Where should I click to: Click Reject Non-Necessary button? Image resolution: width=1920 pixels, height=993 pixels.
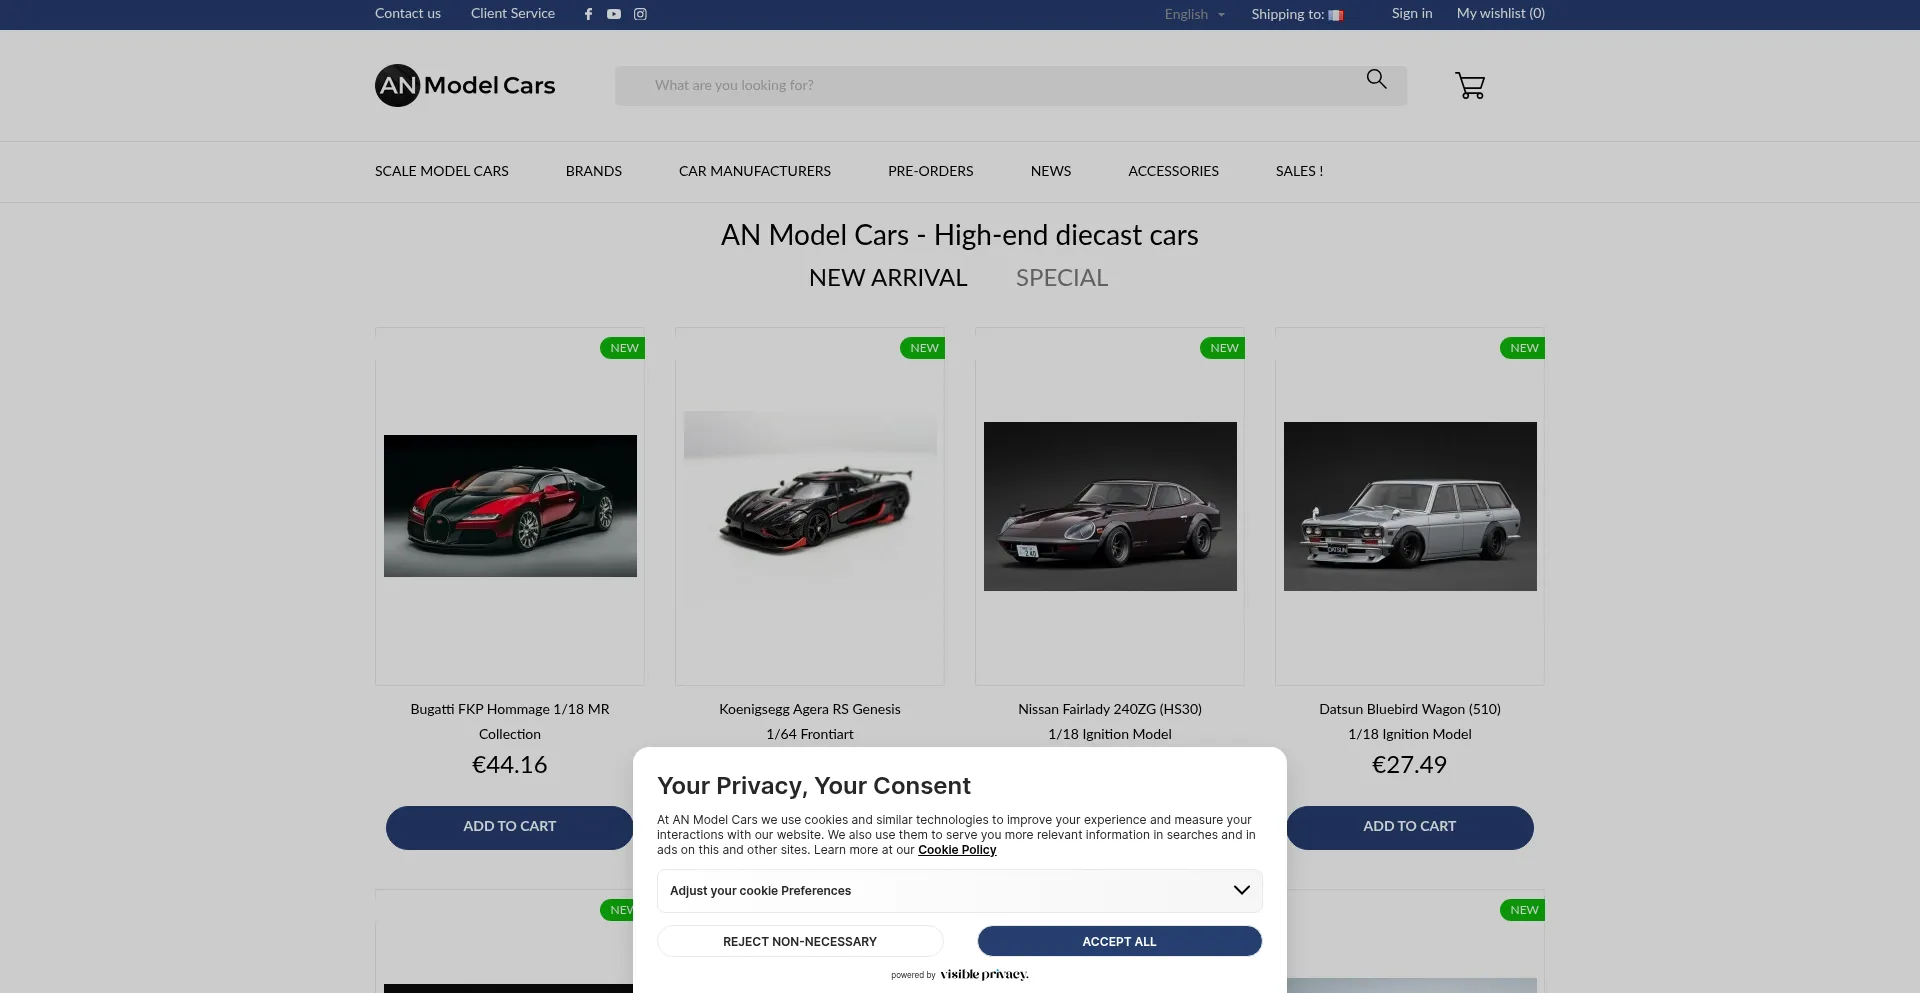click(800, 941)
